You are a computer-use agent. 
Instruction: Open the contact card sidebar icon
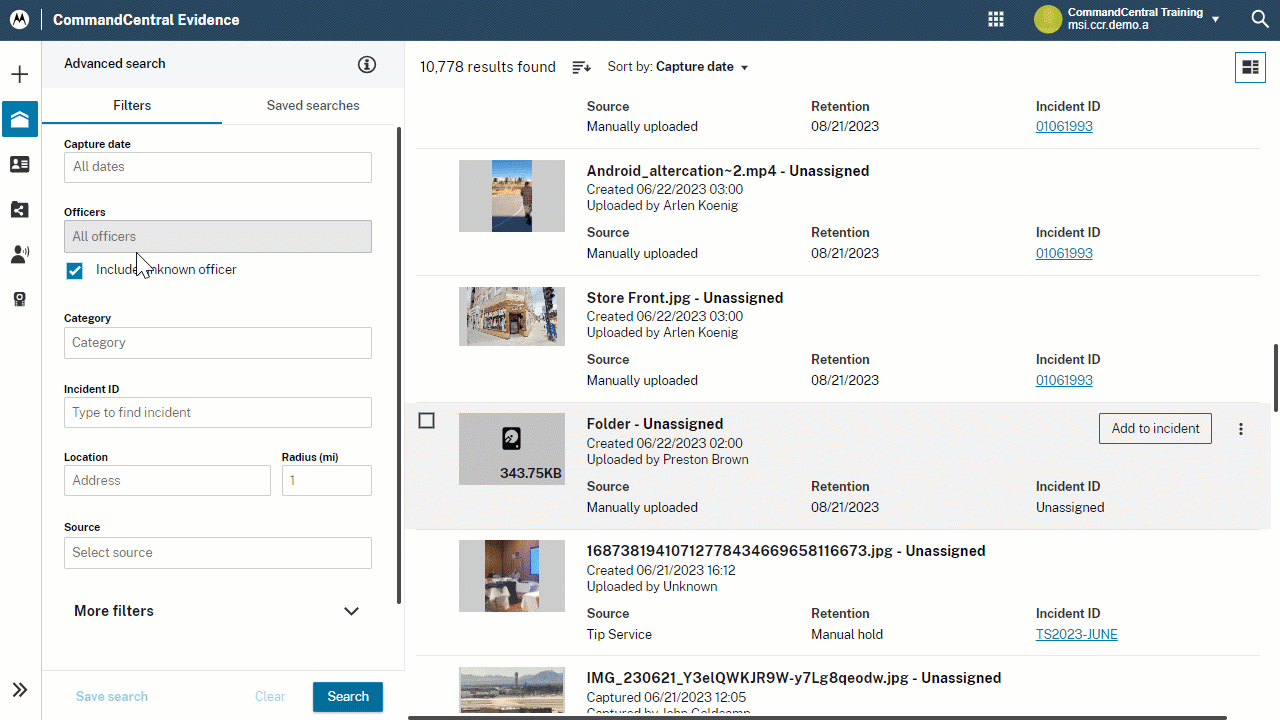pos(20,164)
